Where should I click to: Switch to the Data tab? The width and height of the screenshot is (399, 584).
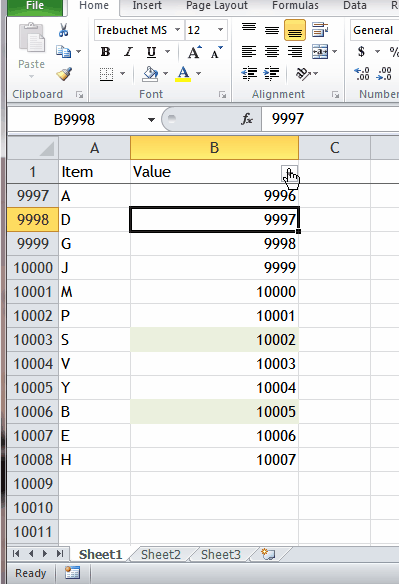[355, 6]
